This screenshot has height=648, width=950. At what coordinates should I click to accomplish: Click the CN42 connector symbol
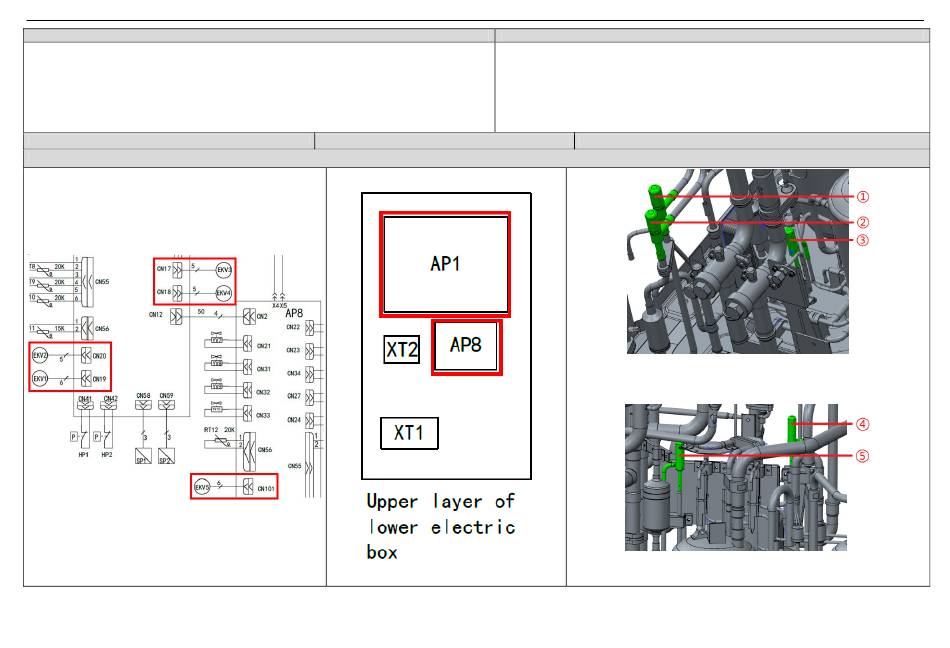pos(108,407)
